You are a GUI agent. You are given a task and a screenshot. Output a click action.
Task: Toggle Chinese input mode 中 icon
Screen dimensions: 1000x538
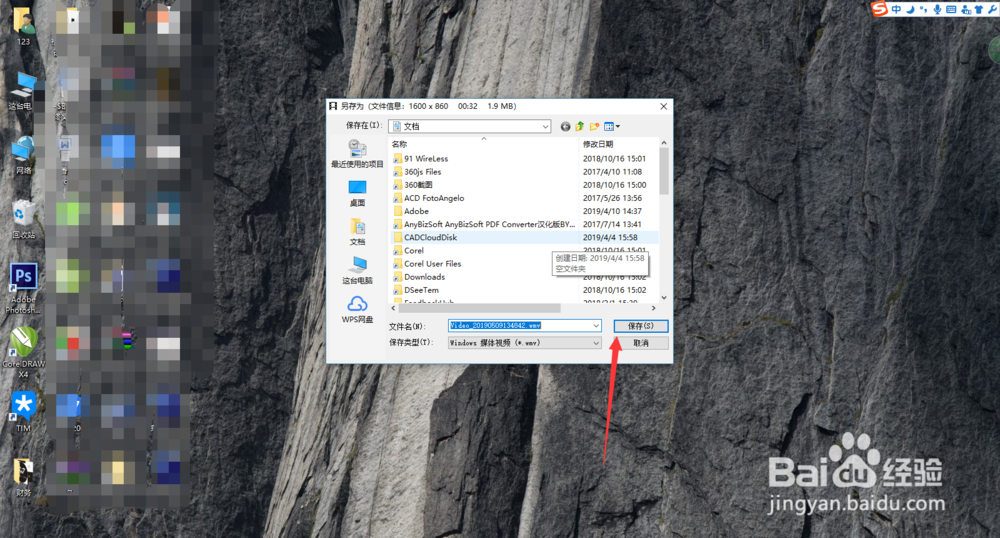coord(897,10)
